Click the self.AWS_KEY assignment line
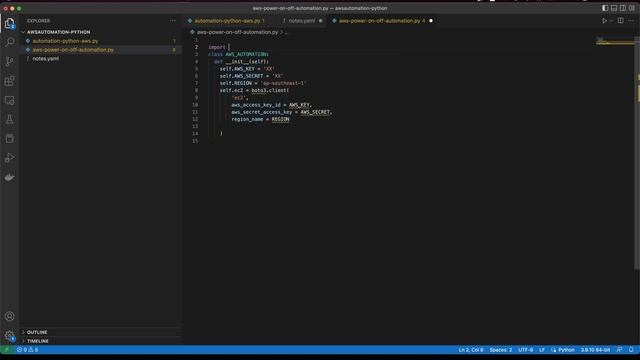The height and width of the screenshot is (360, 640). tap(247, 69)
